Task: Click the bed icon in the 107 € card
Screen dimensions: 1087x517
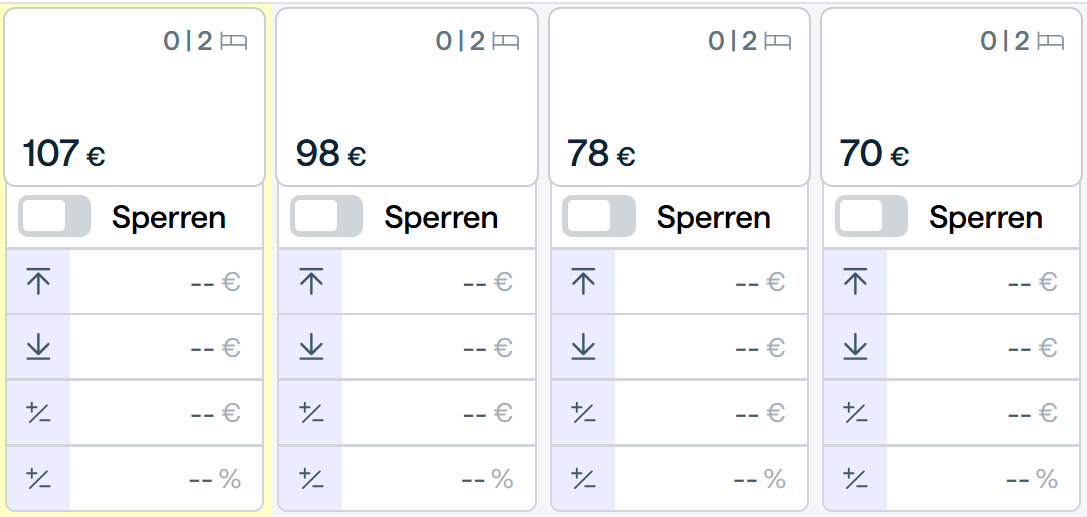Action: pyautogui.click(x=234, y=42)
